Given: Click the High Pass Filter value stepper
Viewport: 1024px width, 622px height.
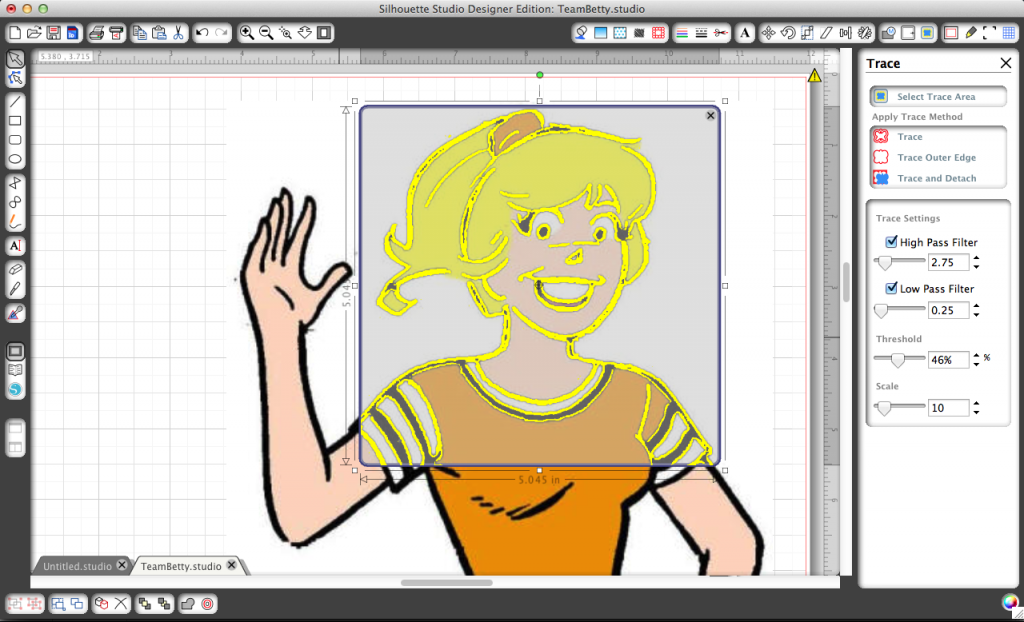Looking at the screenshot, I should click(x=976, y=262).
